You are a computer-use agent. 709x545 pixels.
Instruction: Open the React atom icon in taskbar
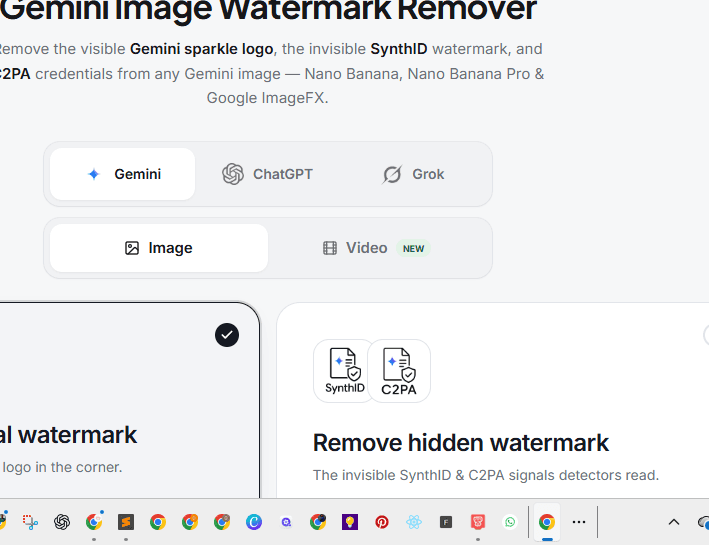click(x=414, y=522)
